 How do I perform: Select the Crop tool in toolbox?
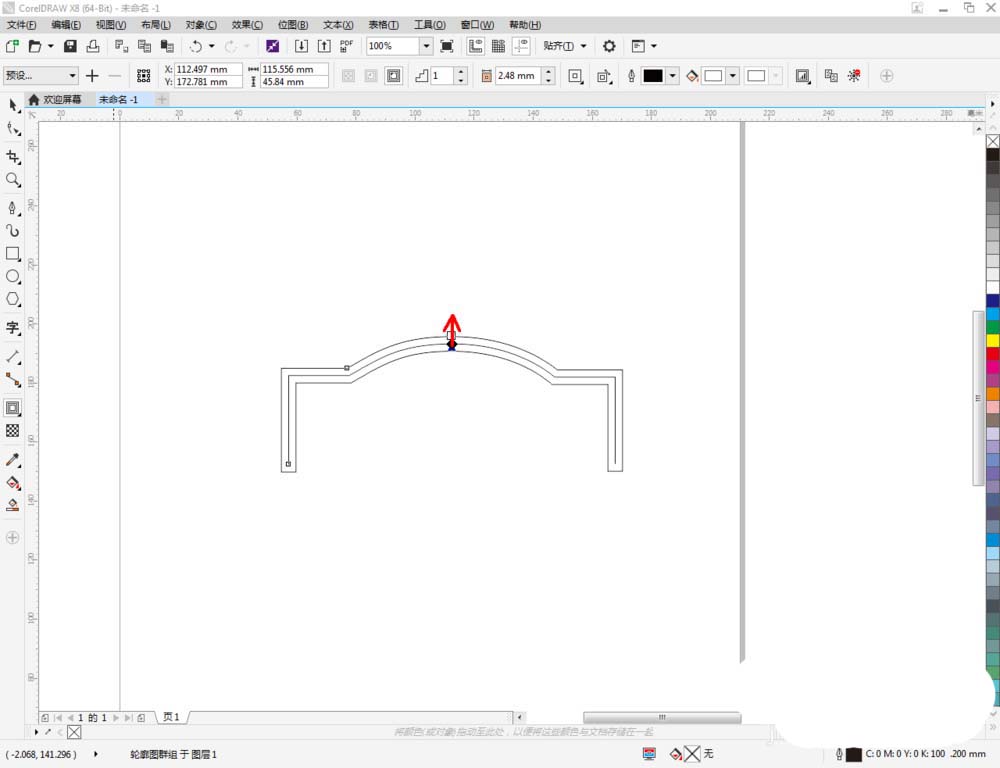click(13, 157)
